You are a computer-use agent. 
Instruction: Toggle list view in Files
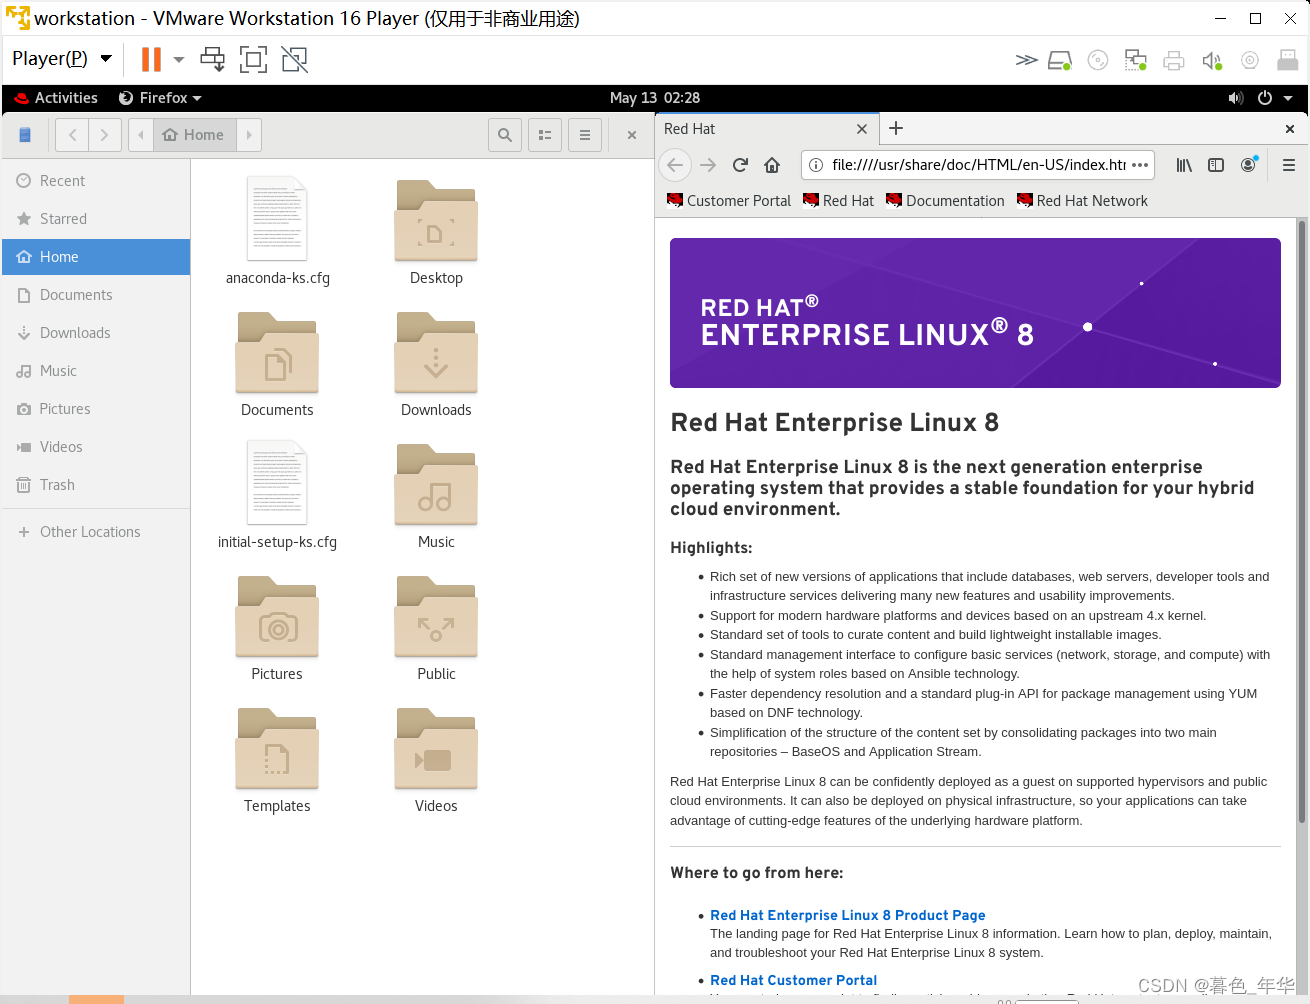tap(545, 135)
